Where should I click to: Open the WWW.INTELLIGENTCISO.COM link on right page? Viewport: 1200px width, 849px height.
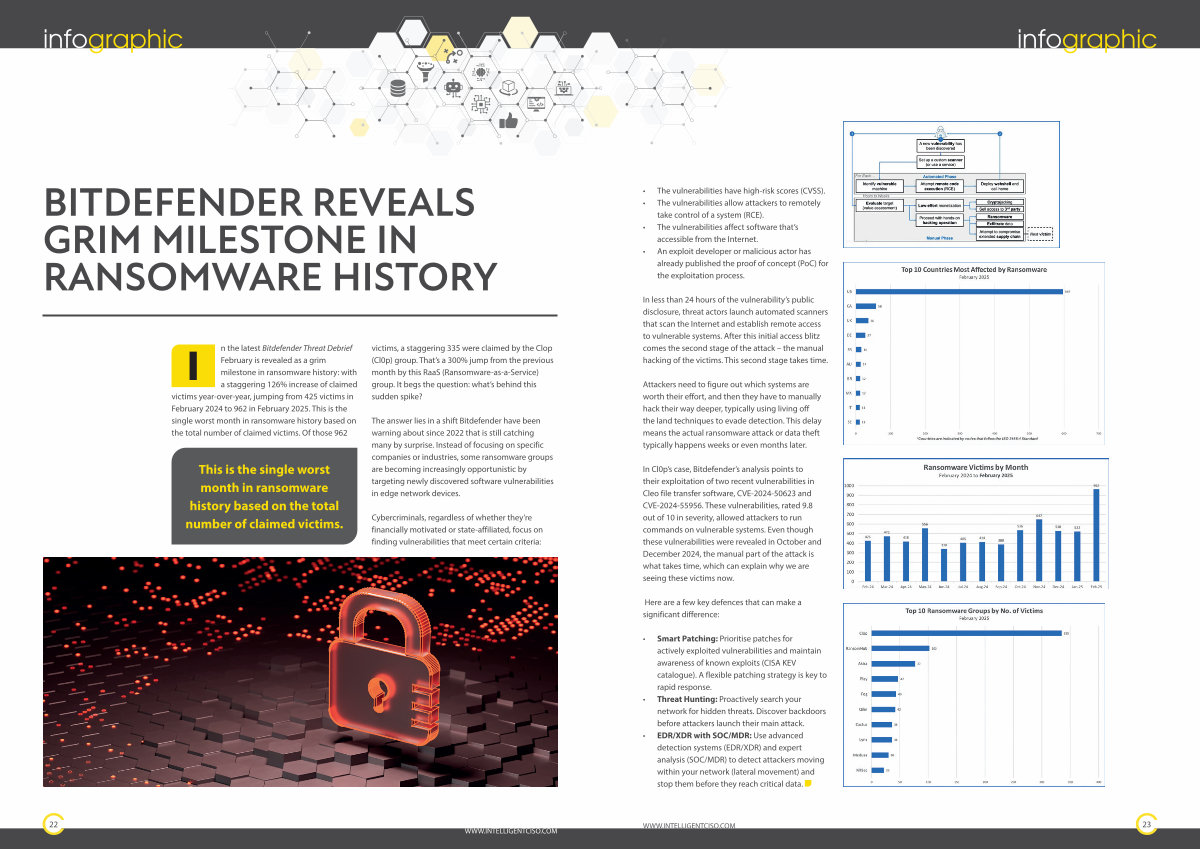689,825
